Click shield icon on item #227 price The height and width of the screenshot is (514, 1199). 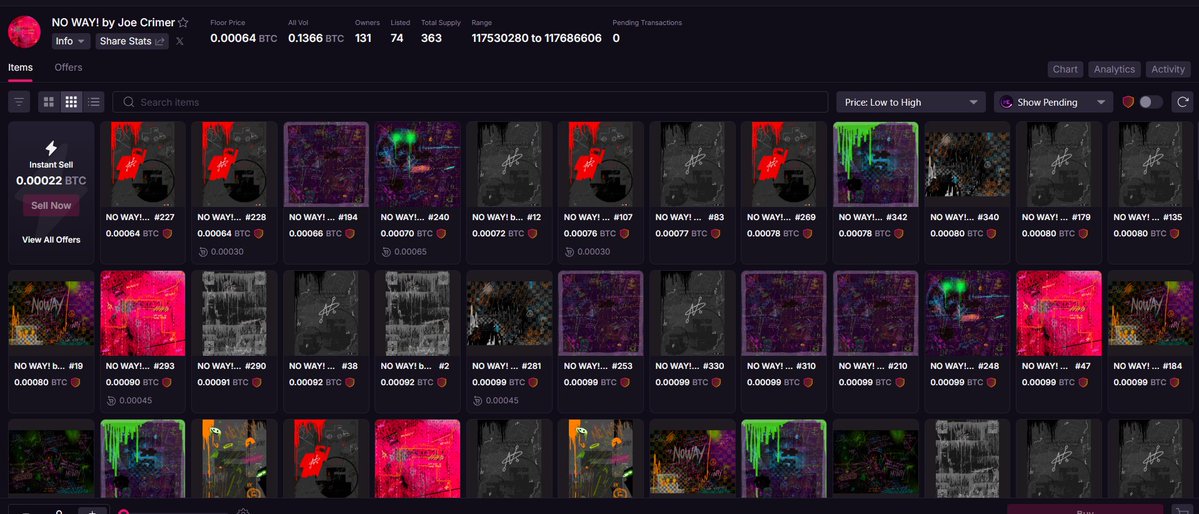click(167, 233)
